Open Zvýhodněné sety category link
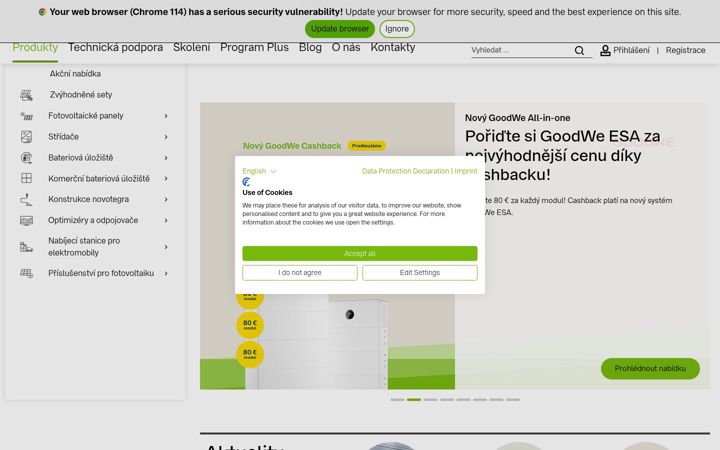Image resolution: width=720 pixels, height=450 pixels. point(81,95)
